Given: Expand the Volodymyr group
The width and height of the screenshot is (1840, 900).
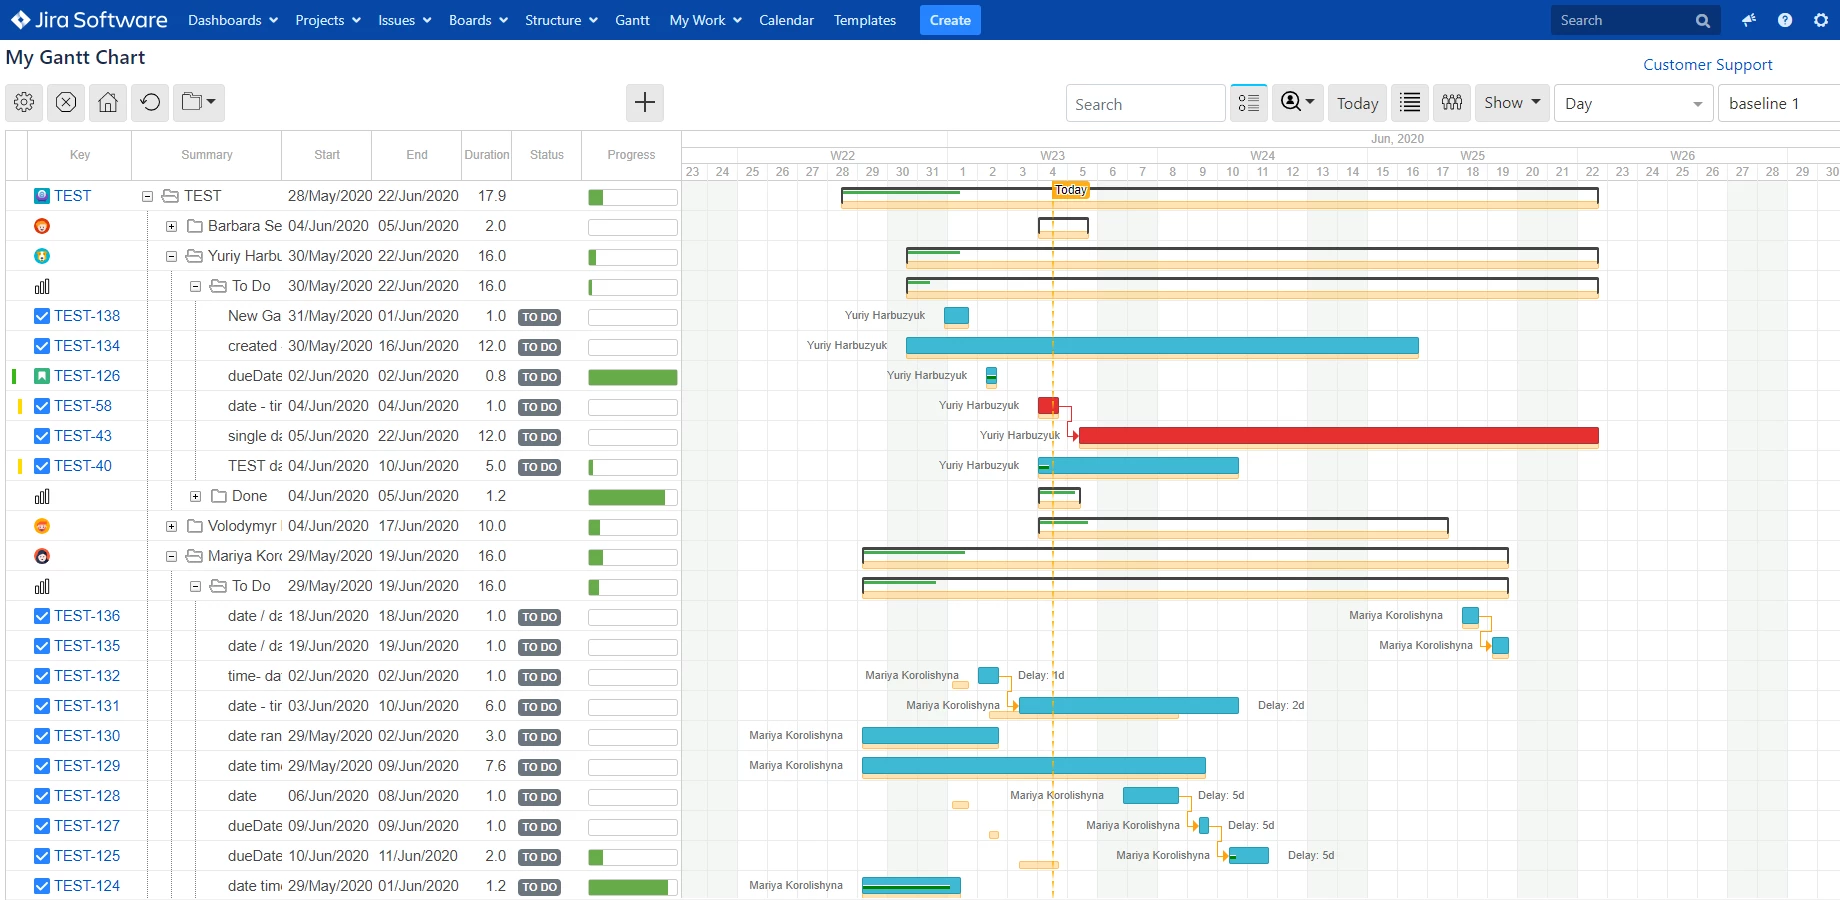Looking at the screenshot, I should (171, 527).
